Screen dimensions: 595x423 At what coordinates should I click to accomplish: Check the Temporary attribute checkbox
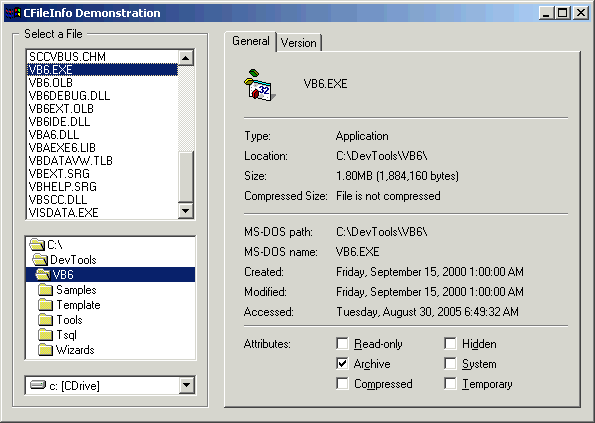(450, 384)
